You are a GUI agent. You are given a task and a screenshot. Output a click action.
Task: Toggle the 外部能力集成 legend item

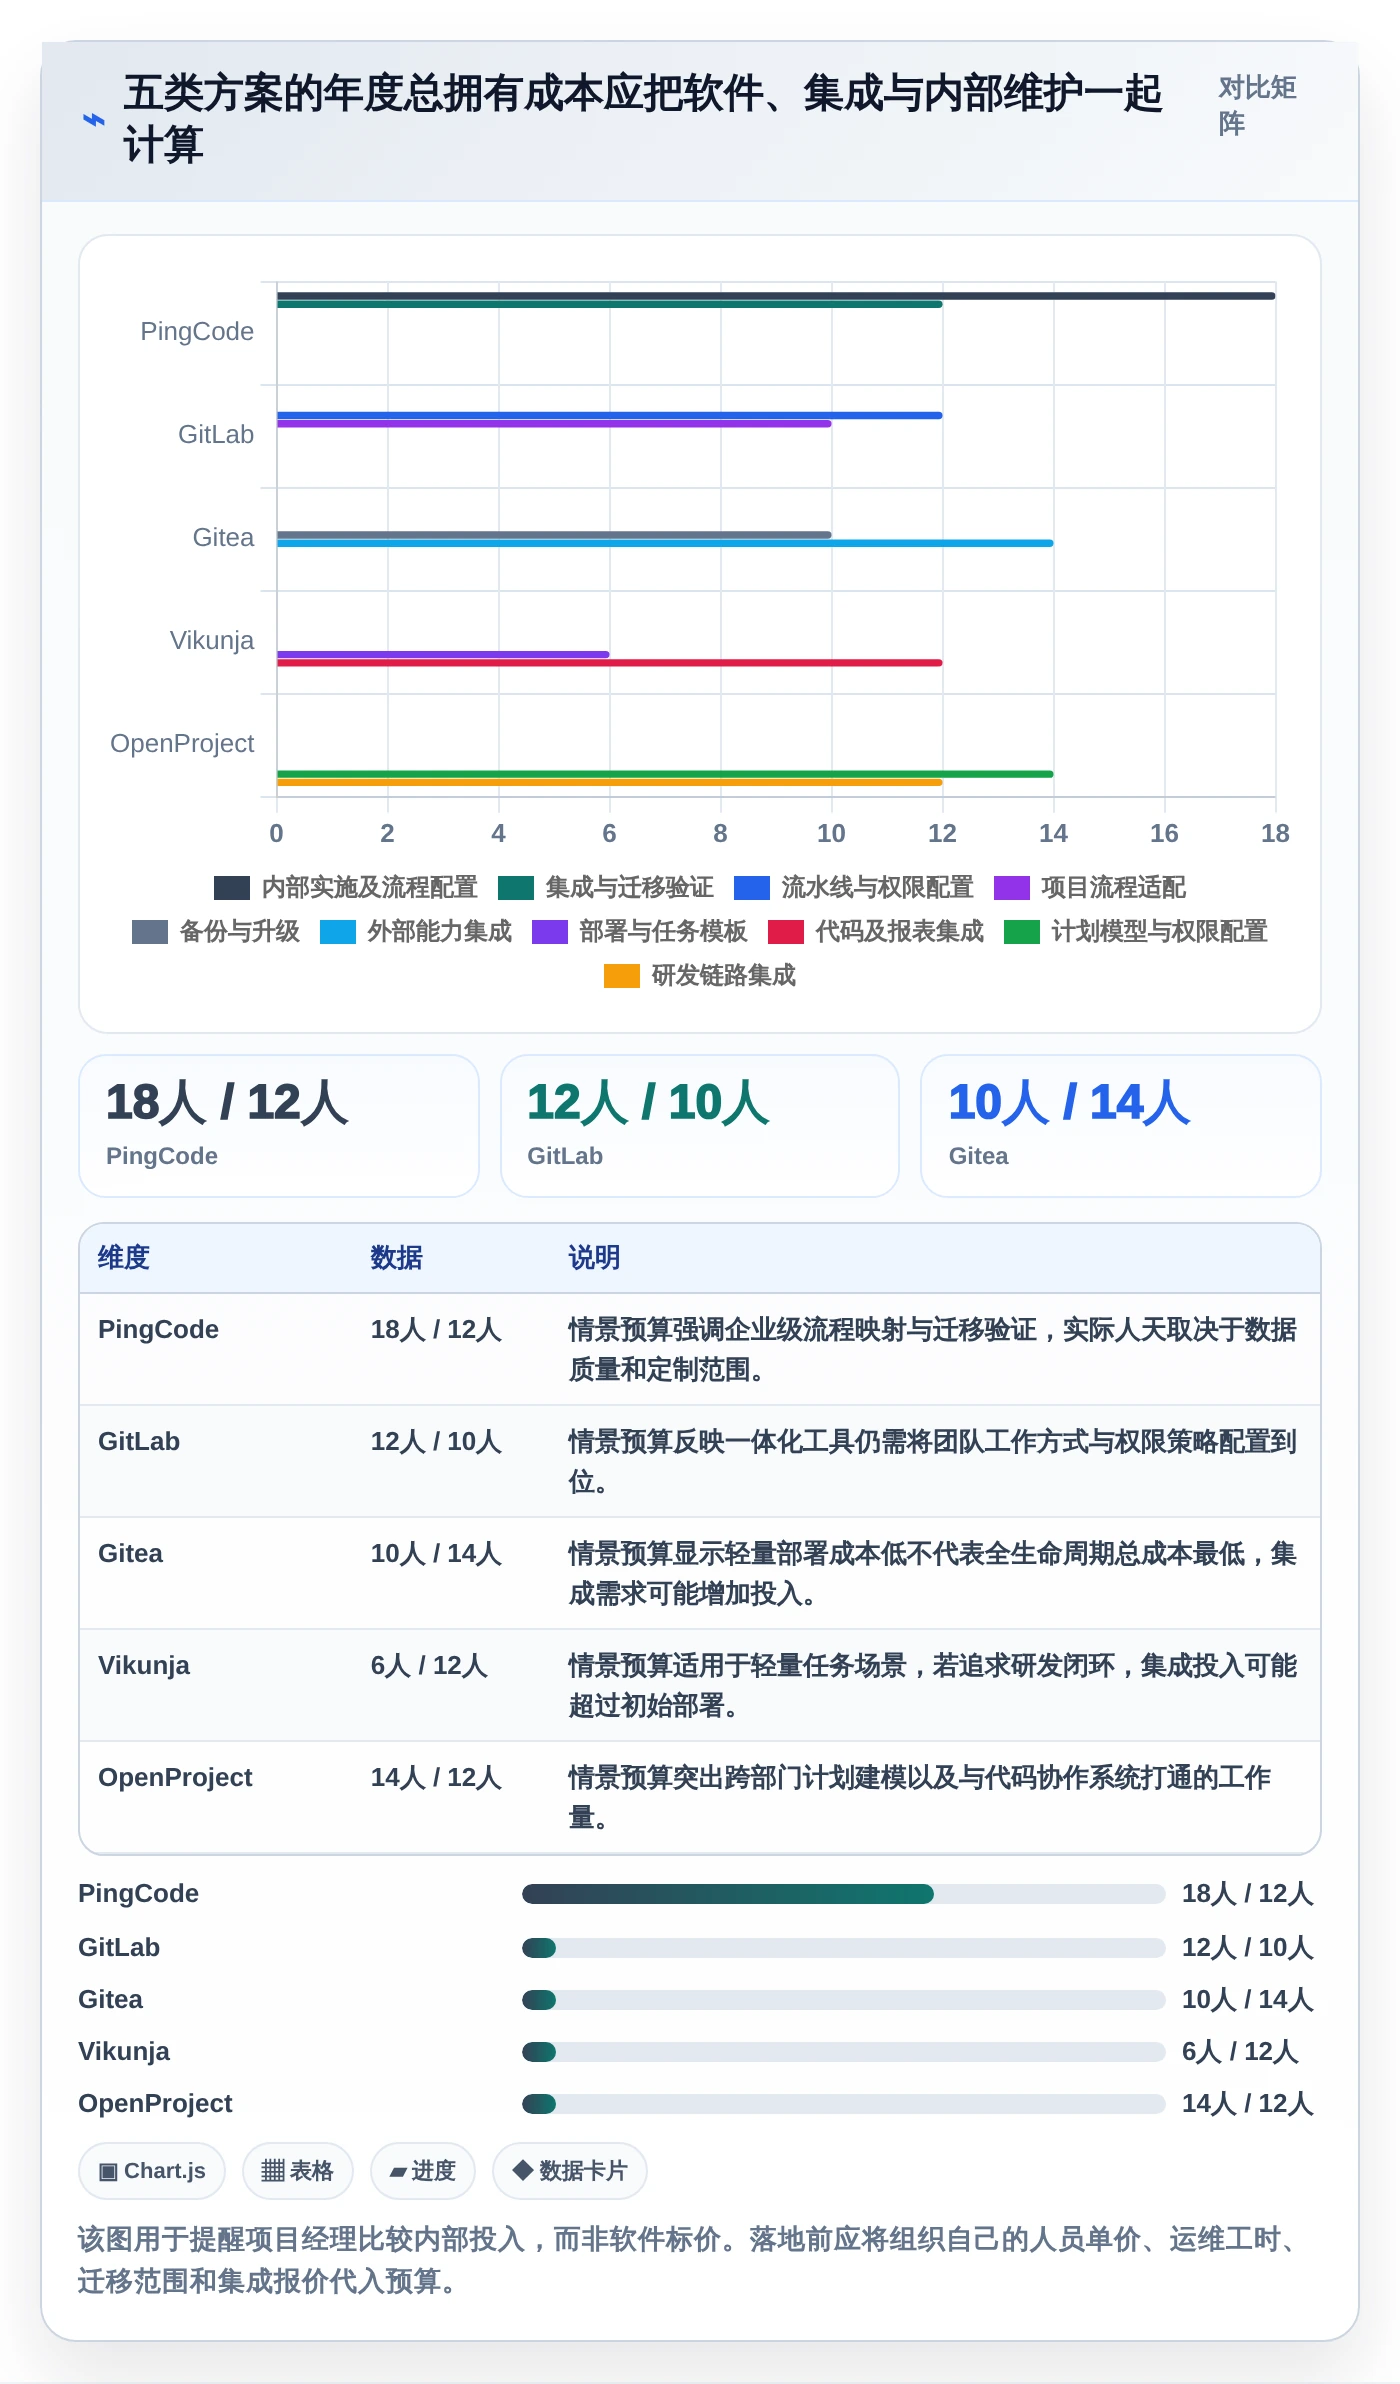(415, 932)
